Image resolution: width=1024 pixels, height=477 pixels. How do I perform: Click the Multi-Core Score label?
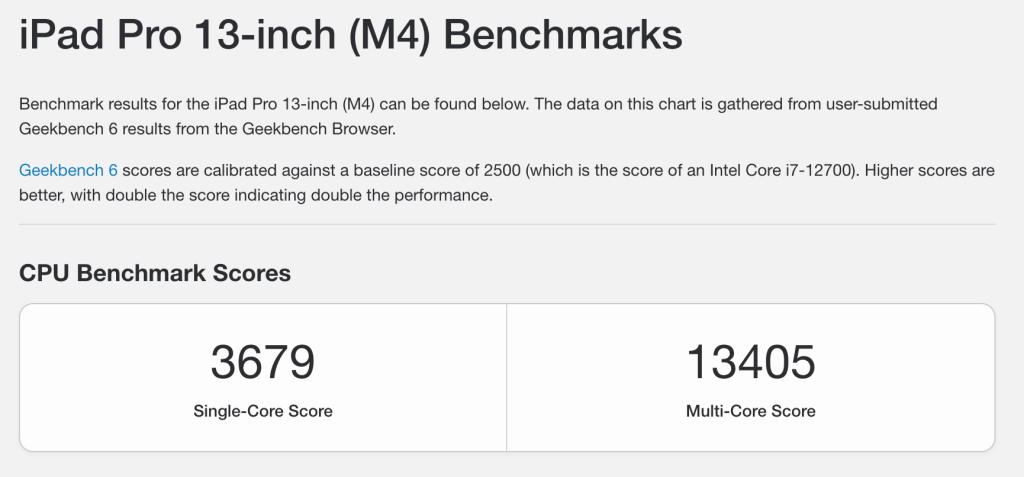tap(750, 411)
